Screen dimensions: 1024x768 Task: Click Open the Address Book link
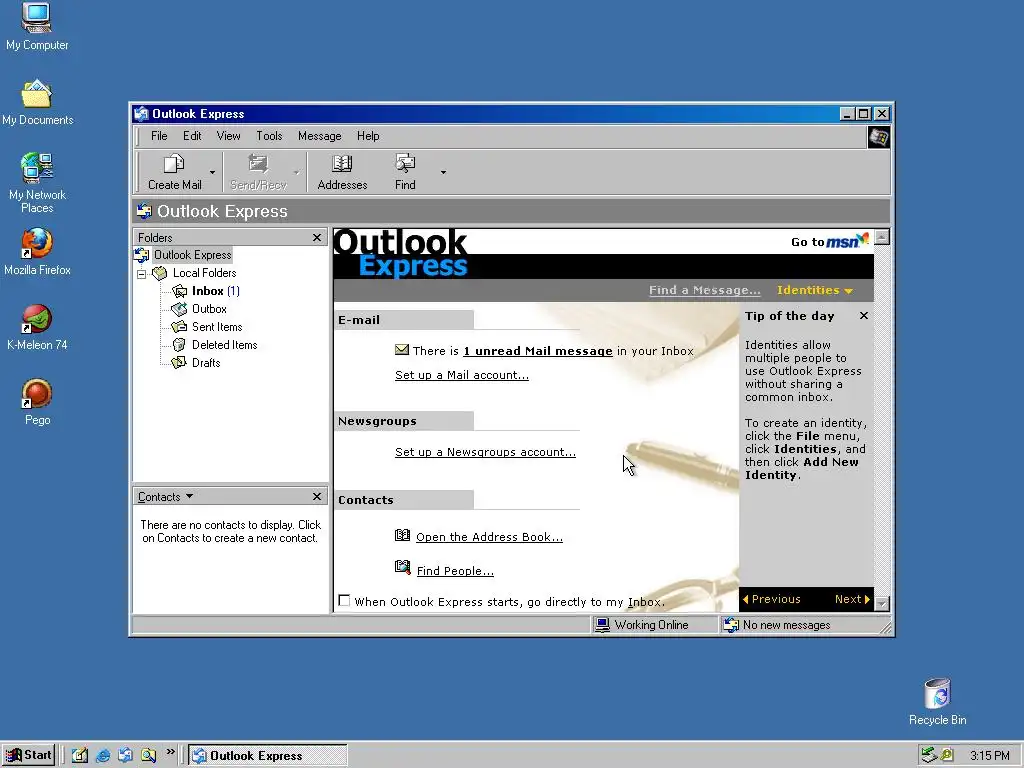(x=489, y=537)
